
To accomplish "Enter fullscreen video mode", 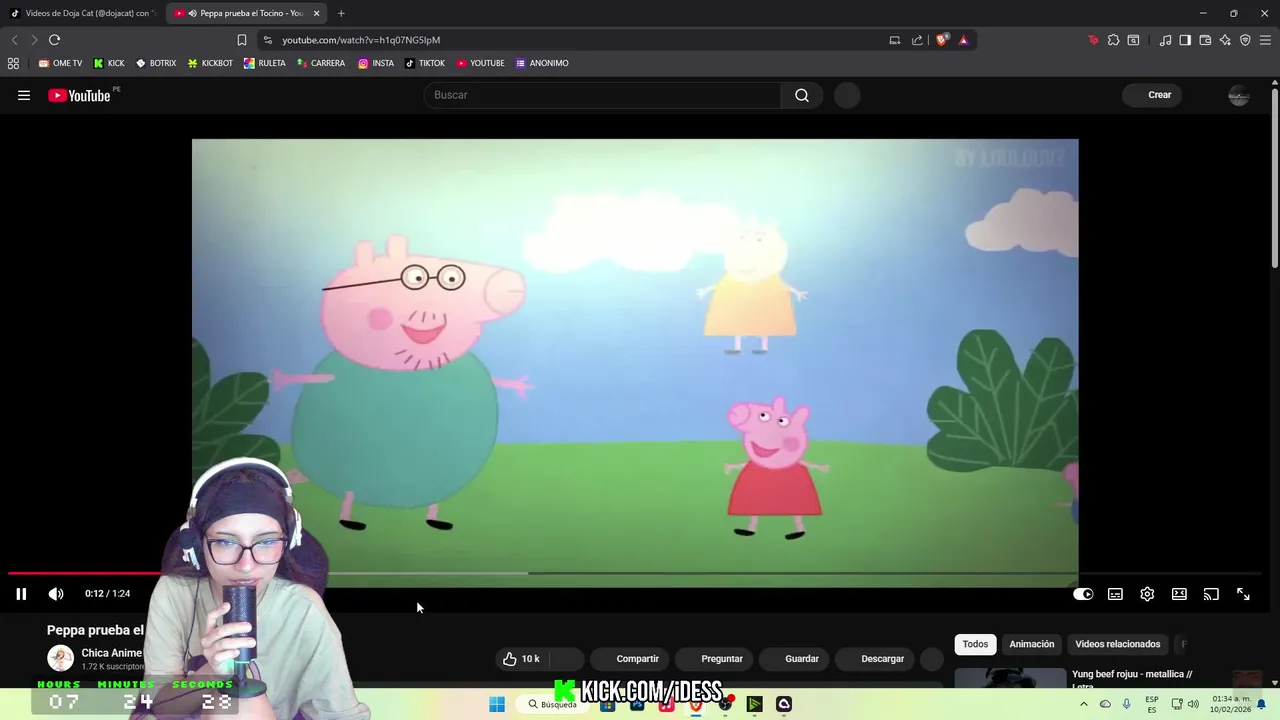I will [1243, 594].
